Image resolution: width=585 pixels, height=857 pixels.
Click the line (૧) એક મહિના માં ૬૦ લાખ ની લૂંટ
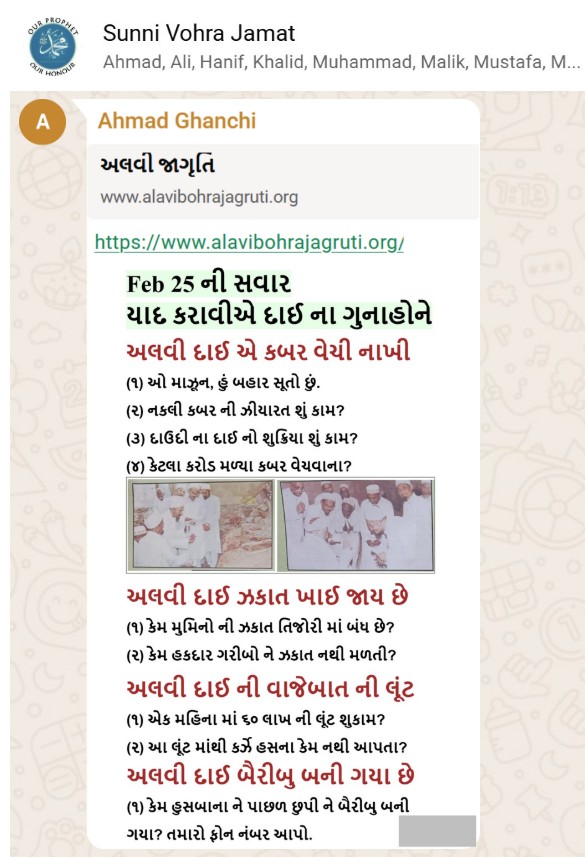pyautogui.click(x=256, y=719)
